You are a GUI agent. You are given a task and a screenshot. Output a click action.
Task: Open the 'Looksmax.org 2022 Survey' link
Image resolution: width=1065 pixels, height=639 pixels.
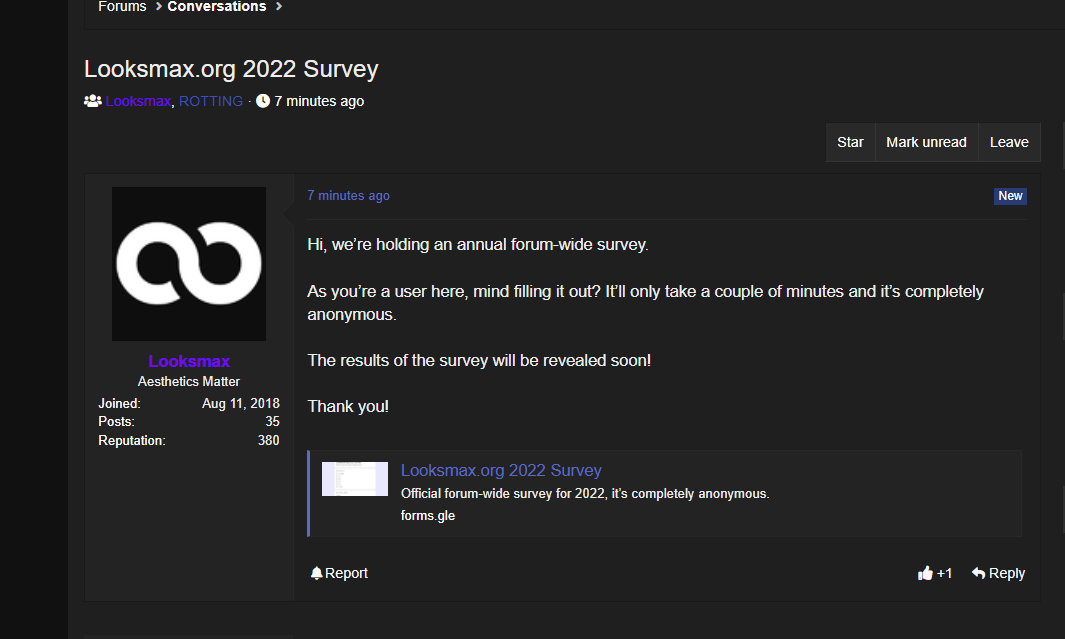(501, 471)
